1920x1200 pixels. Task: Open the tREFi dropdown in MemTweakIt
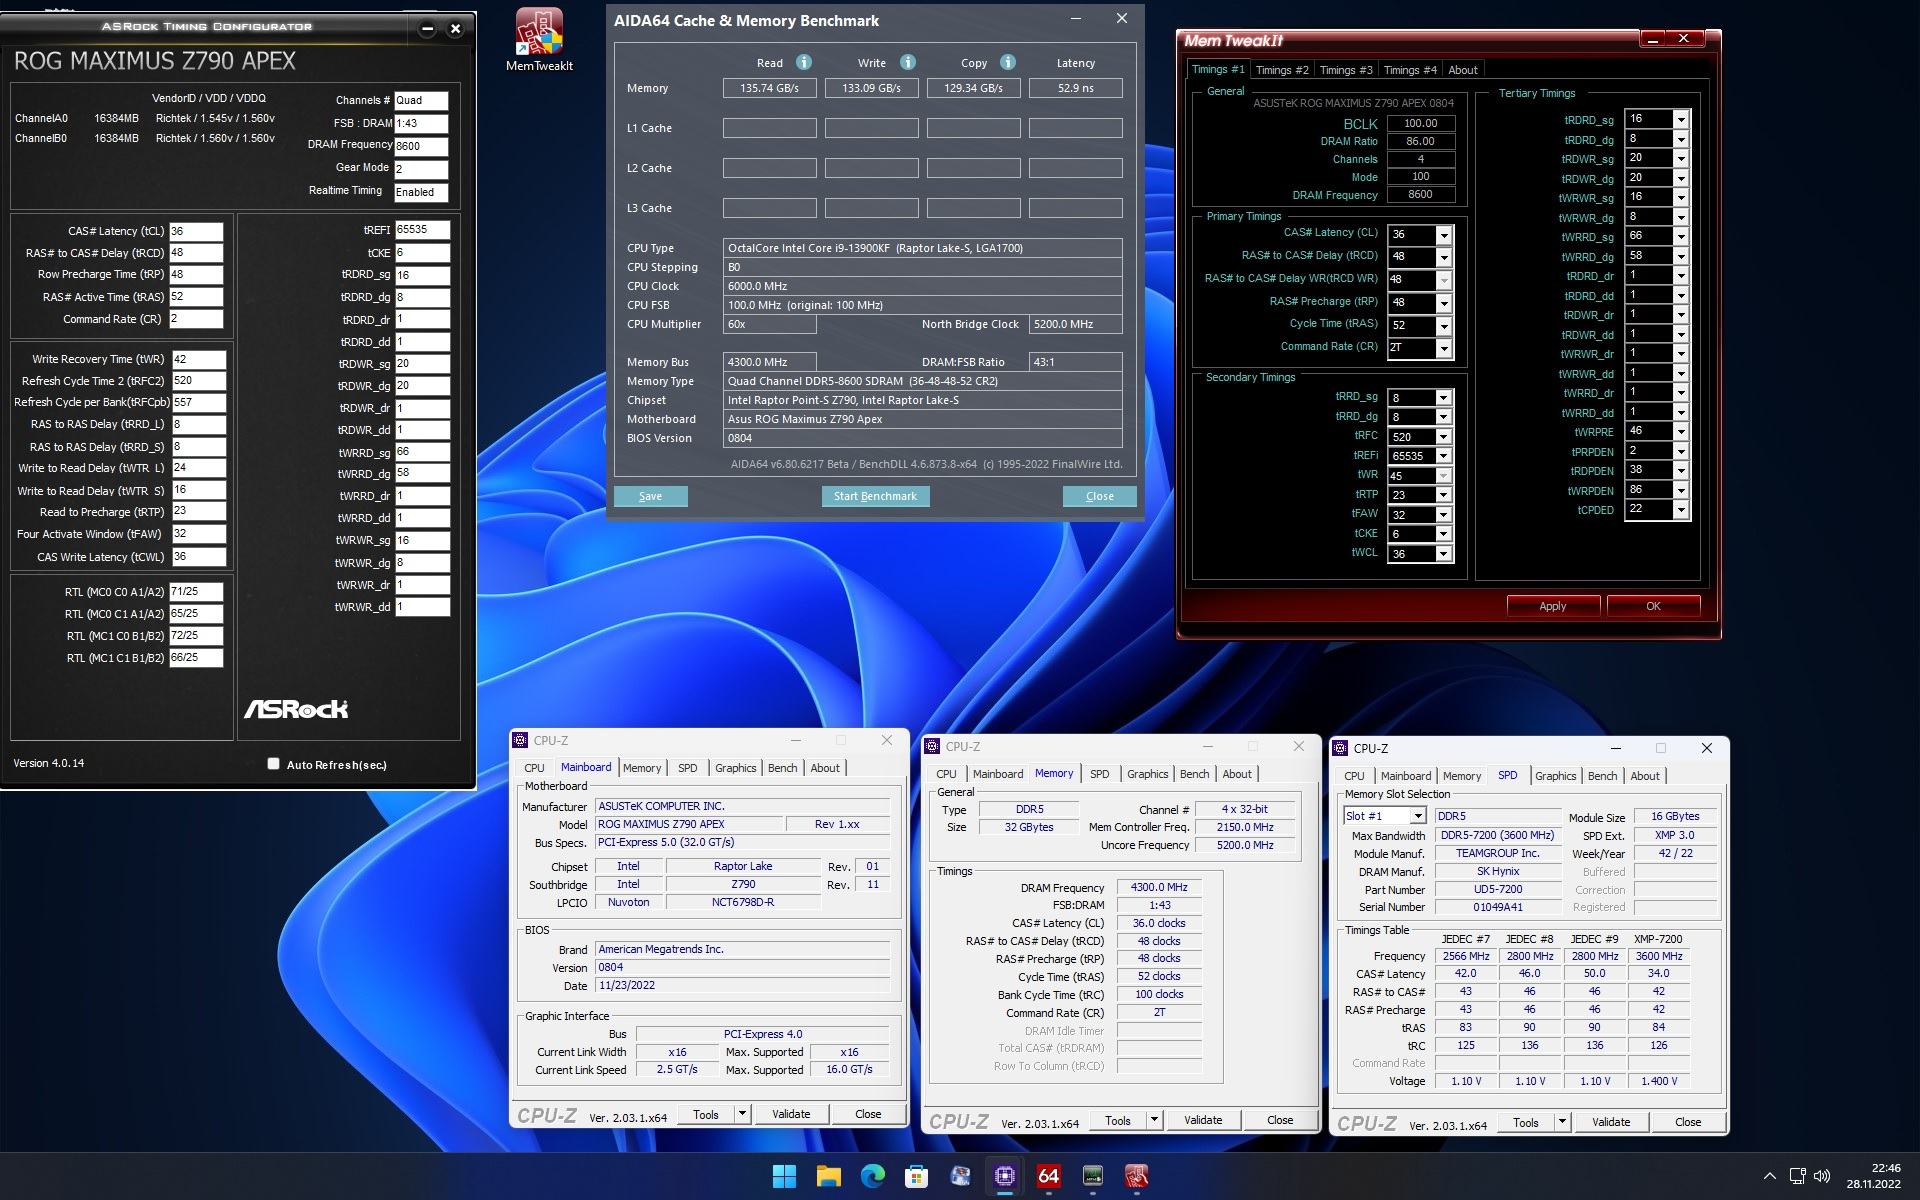[x=1443, y=456]
